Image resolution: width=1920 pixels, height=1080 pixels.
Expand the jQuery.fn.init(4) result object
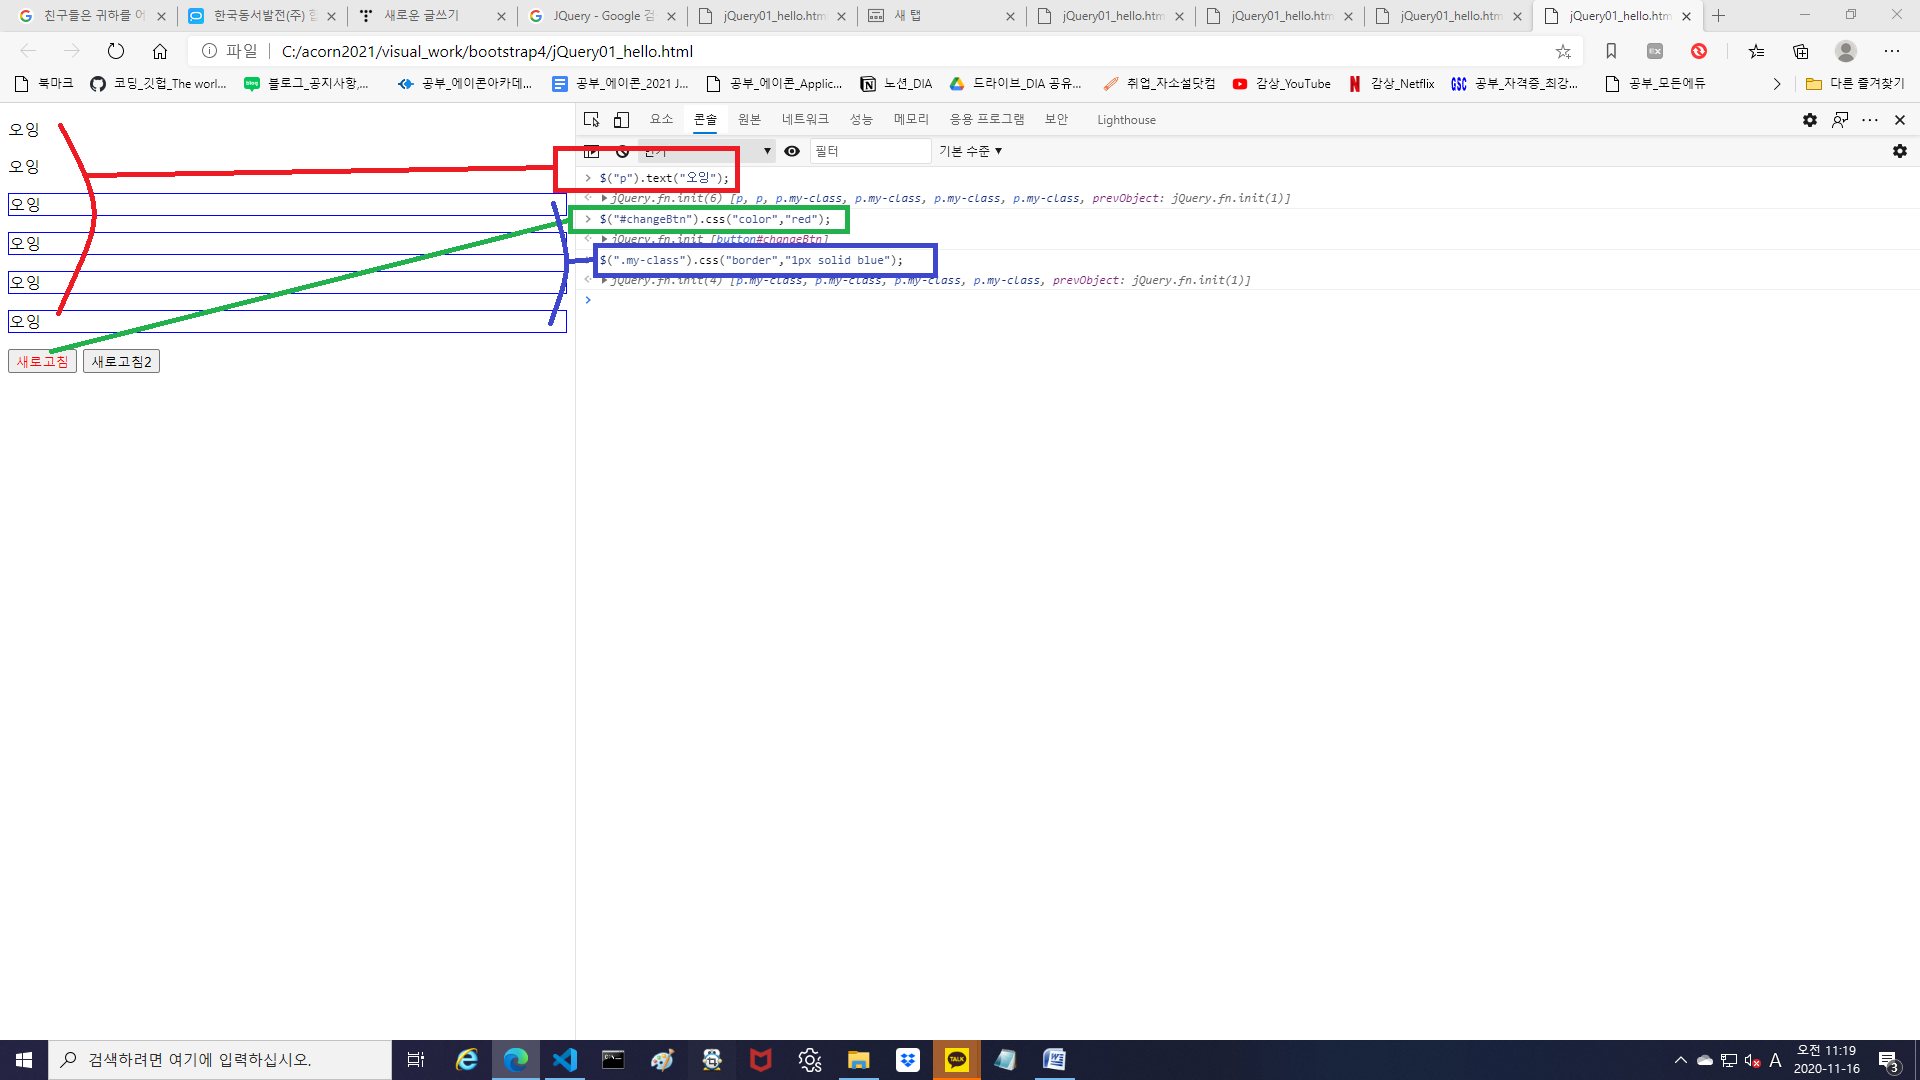tap(604, 280)
